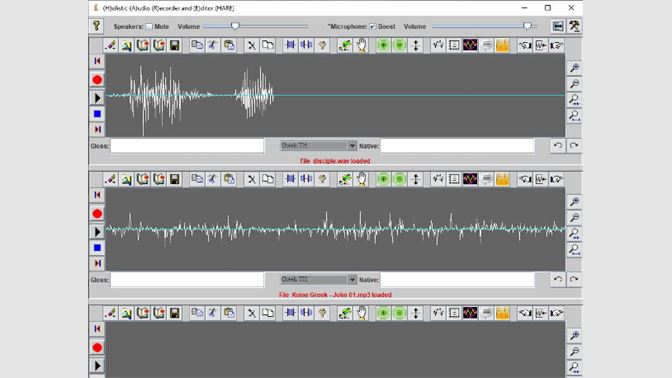672x378 pixels.
Task: Click on the disciple.wav waveform display
Action: tap(335, 95)
